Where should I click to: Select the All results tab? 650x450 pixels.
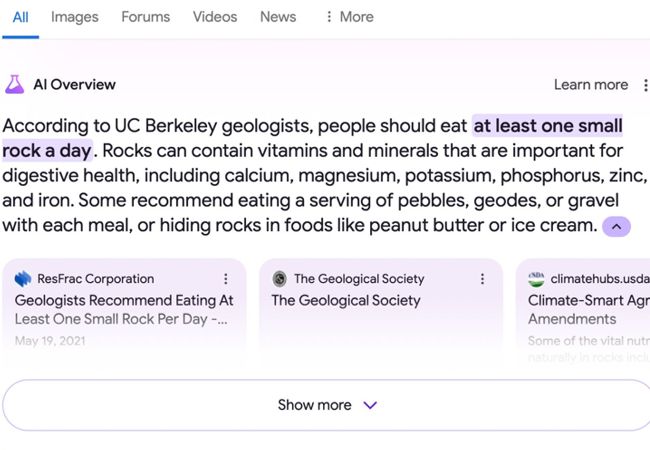(x=20, y=17)
